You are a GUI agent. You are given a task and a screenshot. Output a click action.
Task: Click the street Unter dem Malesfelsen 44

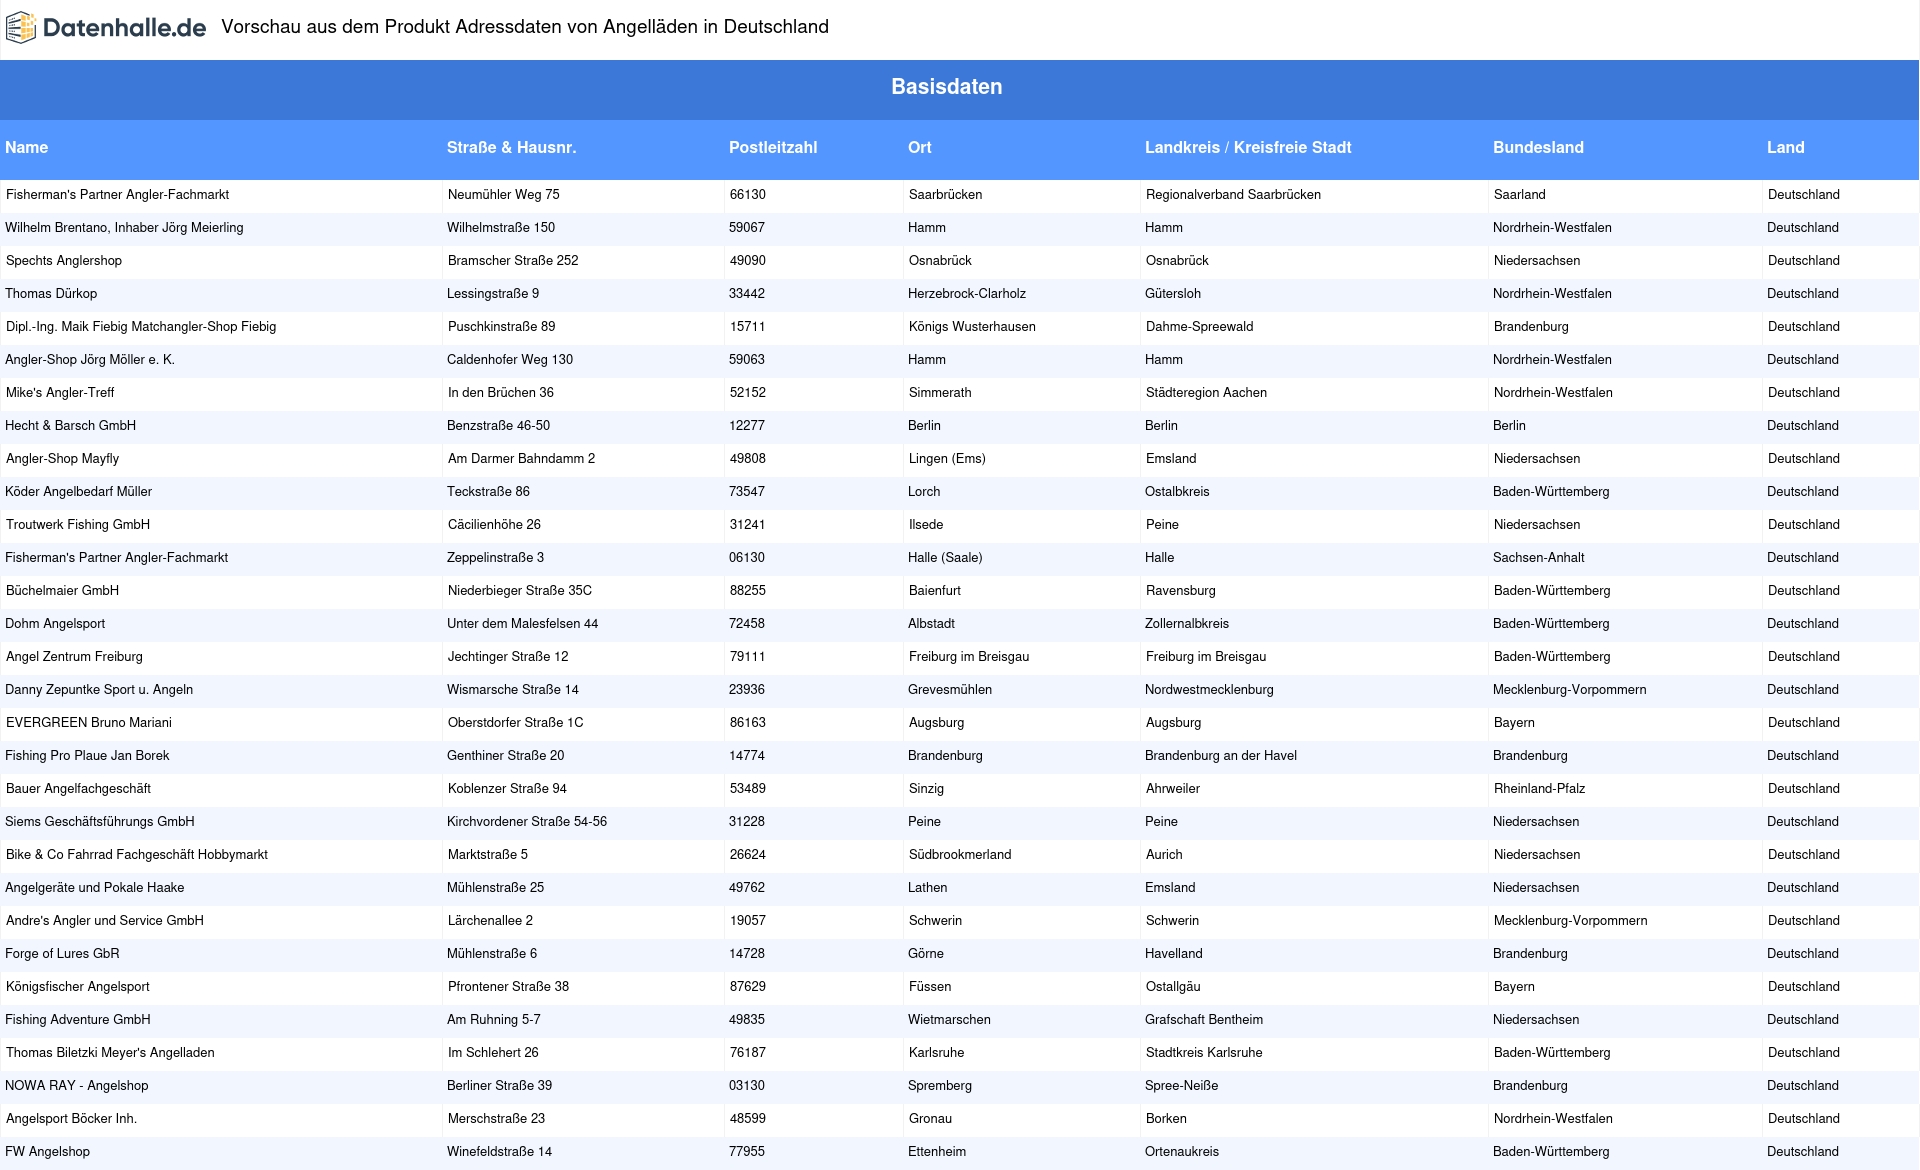click(x=523, y=624)
